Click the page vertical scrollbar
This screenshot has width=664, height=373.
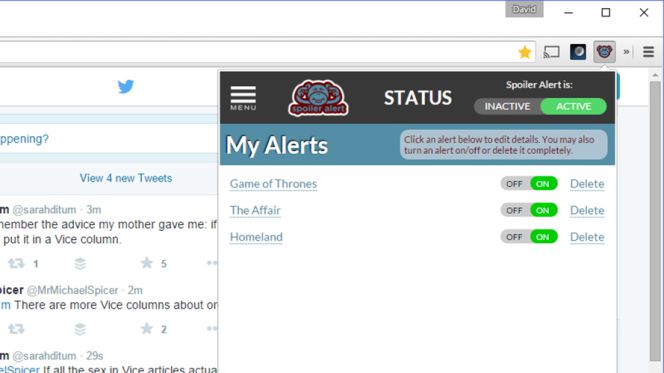(x=655, y=220)
